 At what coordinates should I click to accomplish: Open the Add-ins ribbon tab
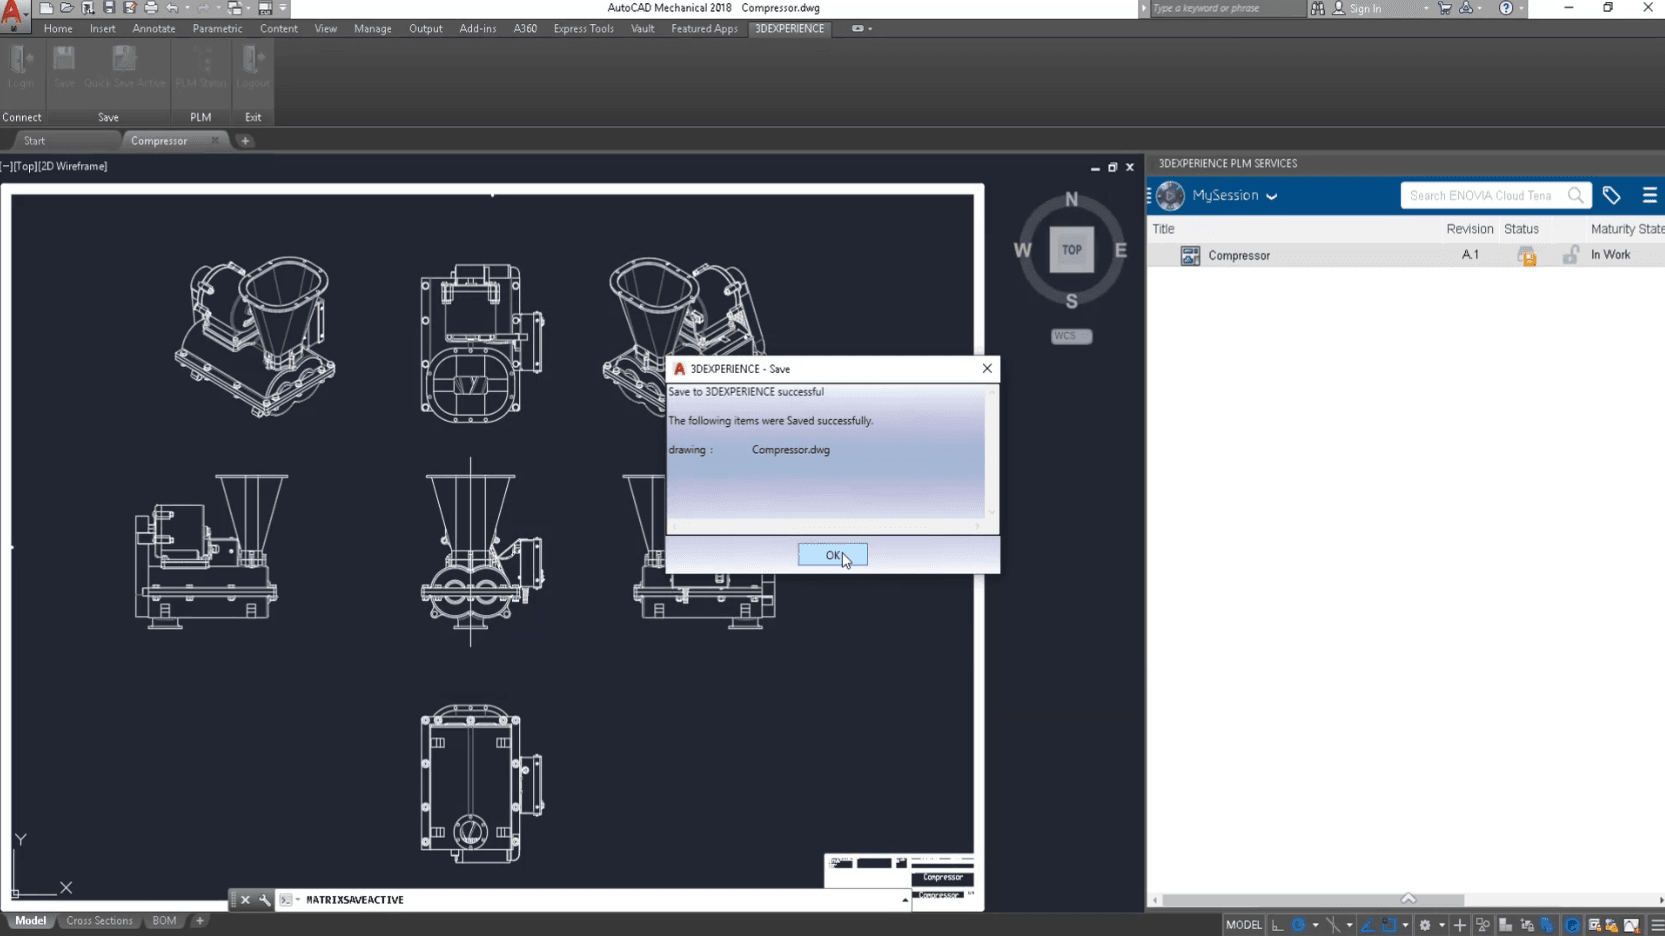[478, 29]
